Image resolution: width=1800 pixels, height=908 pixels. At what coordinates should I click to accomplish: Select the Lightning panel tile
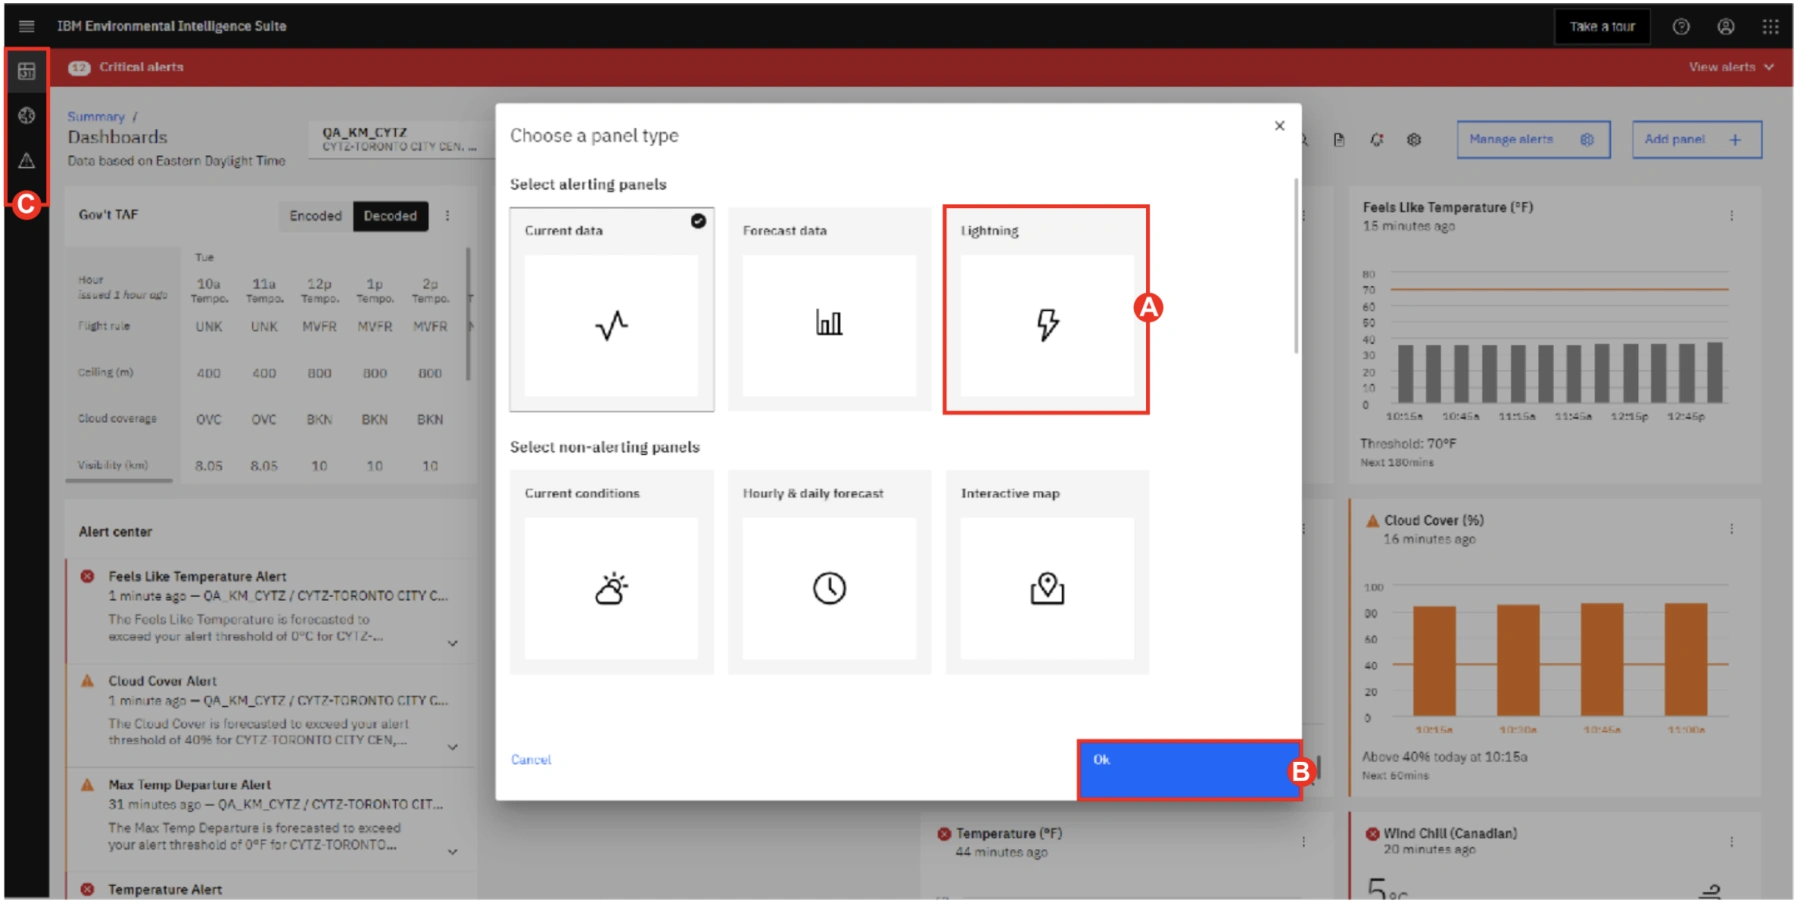[x=1046, y=310]
